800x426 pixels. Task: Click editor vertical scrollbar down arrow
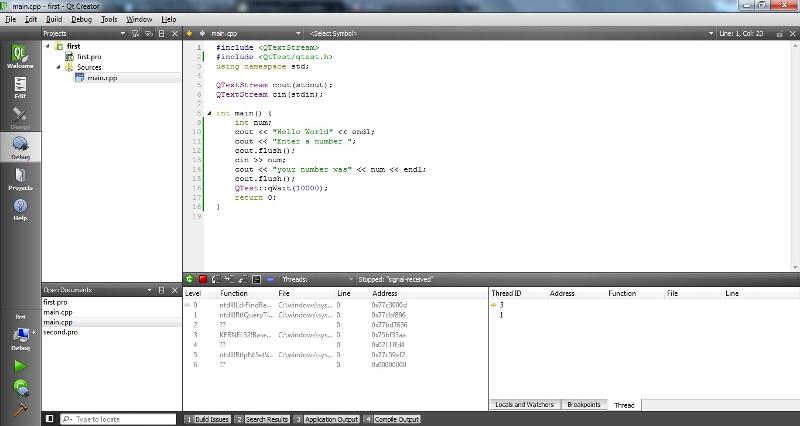795,267
